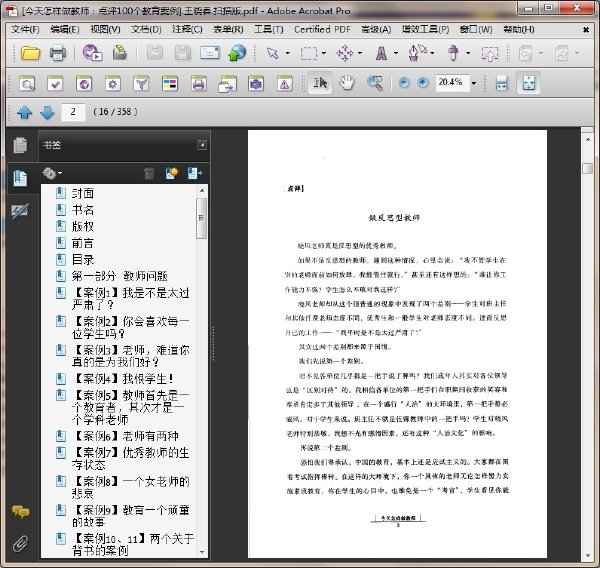Open the Comments panel icon in the sidebar
600x568 pixels.
pos(20,511)
